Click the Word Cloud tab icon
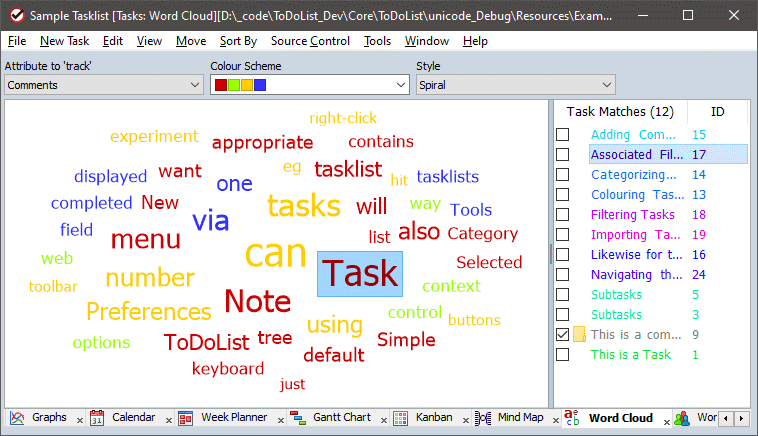Screen dimensions: 758x436 point(572,418)
